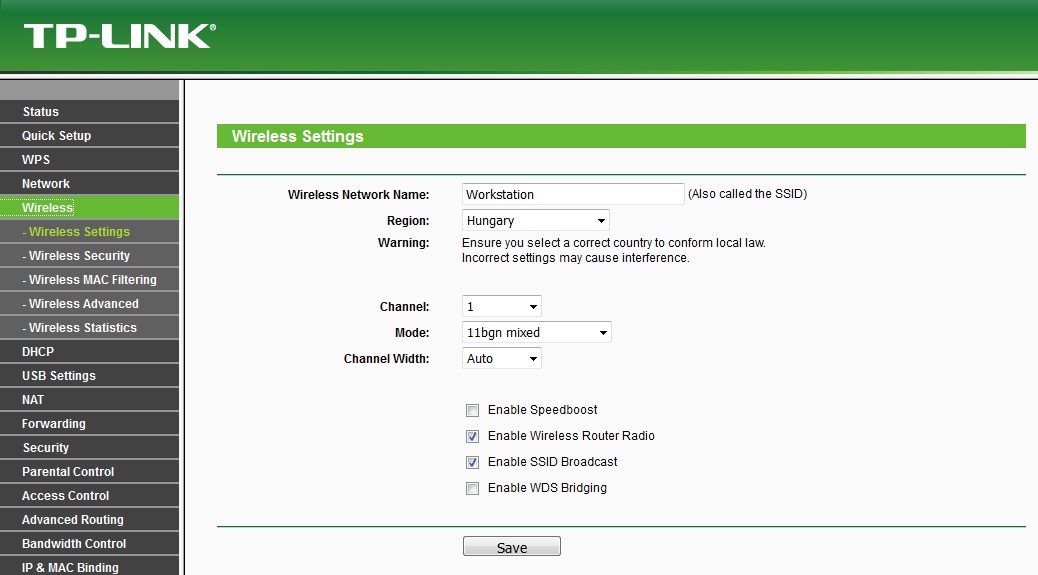Go to Wireless MAC Filtering

coord(89,279)
